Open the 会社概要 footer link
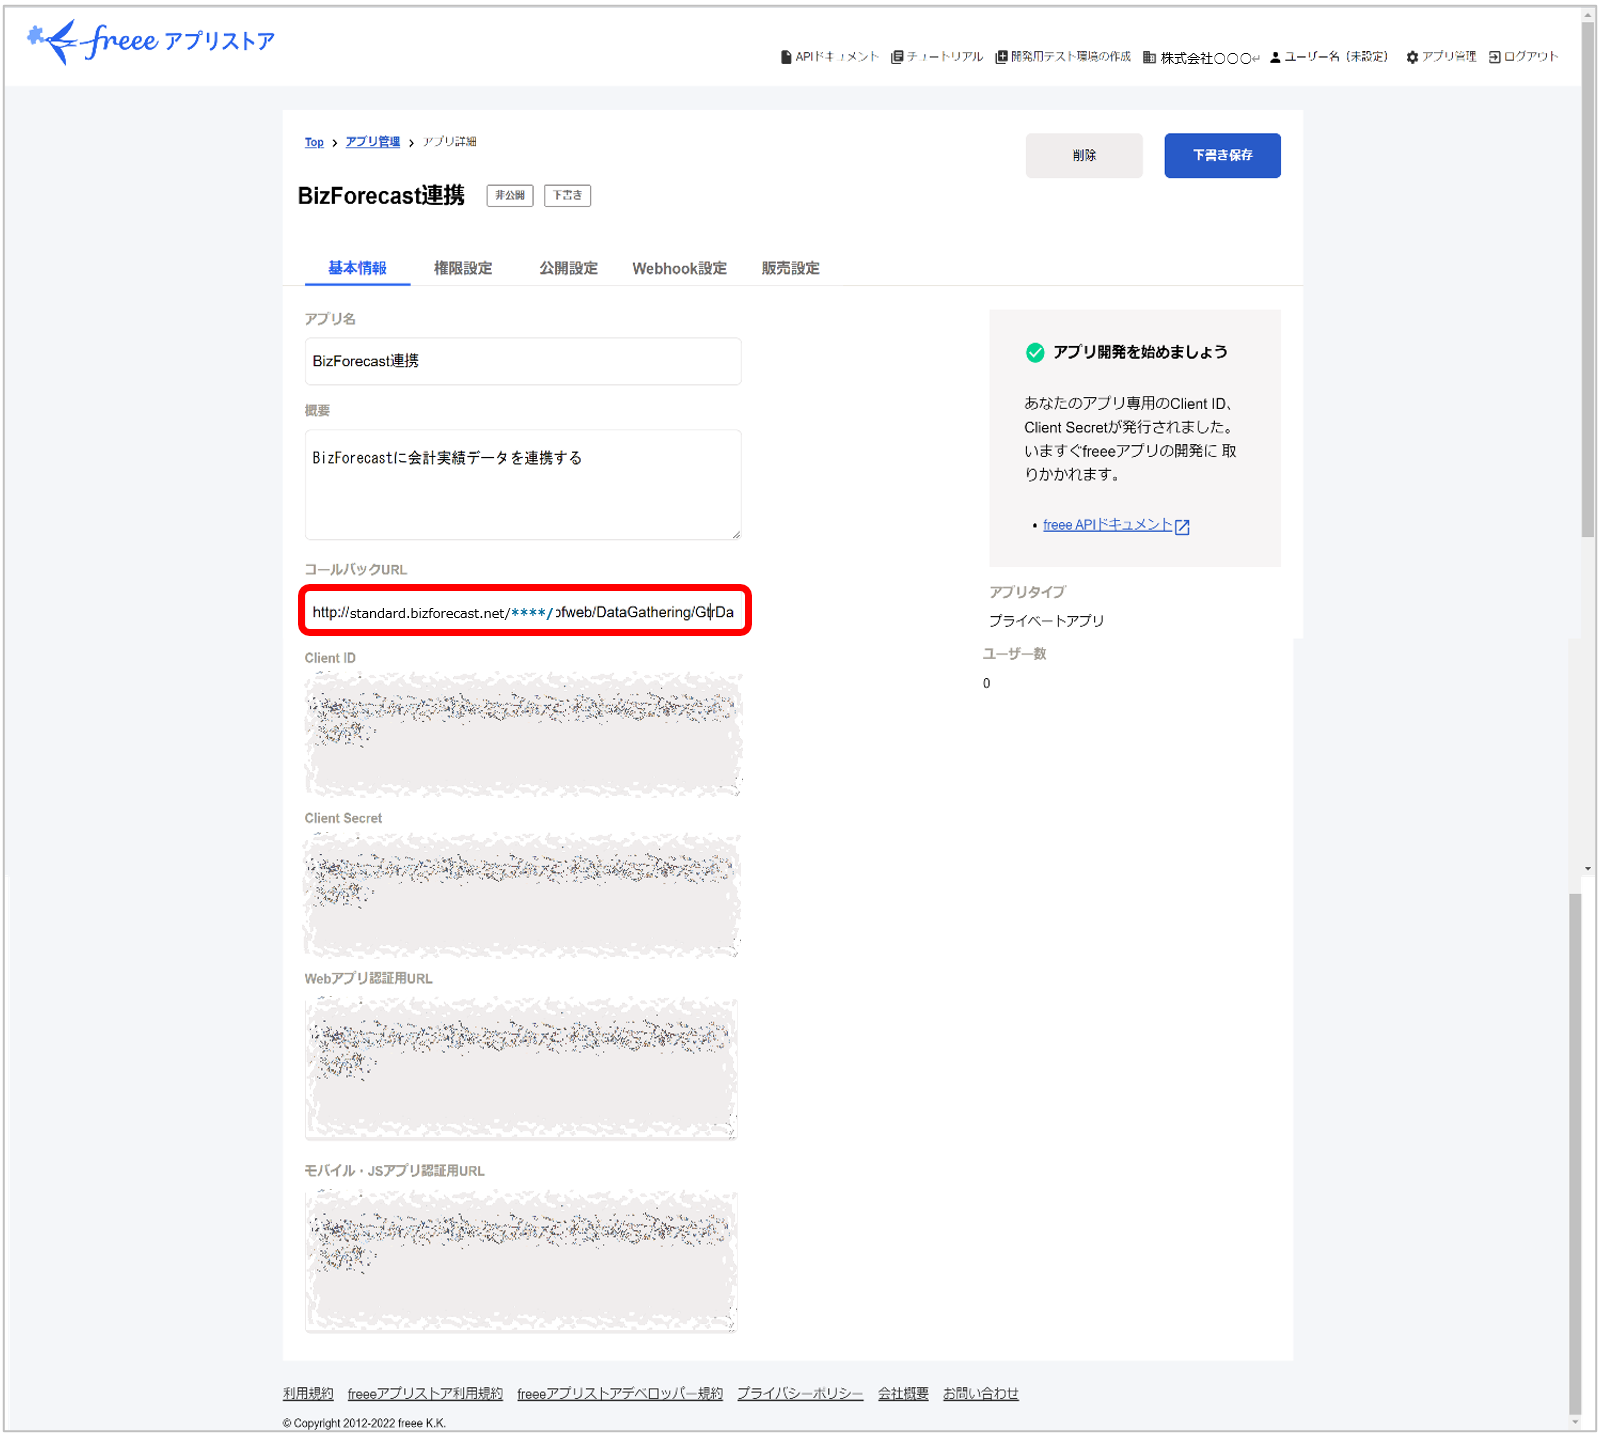The height and width of the screenshot is (1434, 1600). [x=903, y=1393]
